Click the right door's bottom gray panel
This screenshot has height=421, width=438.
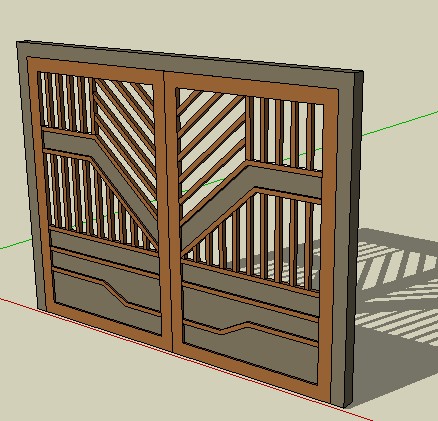(250, 352)
